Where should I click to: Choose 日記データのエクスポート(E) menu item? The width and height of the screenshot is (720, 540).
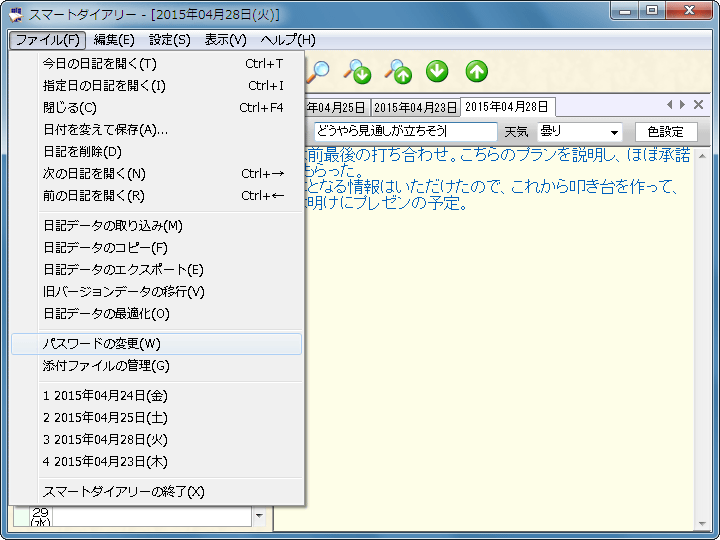tap(157, 270)
